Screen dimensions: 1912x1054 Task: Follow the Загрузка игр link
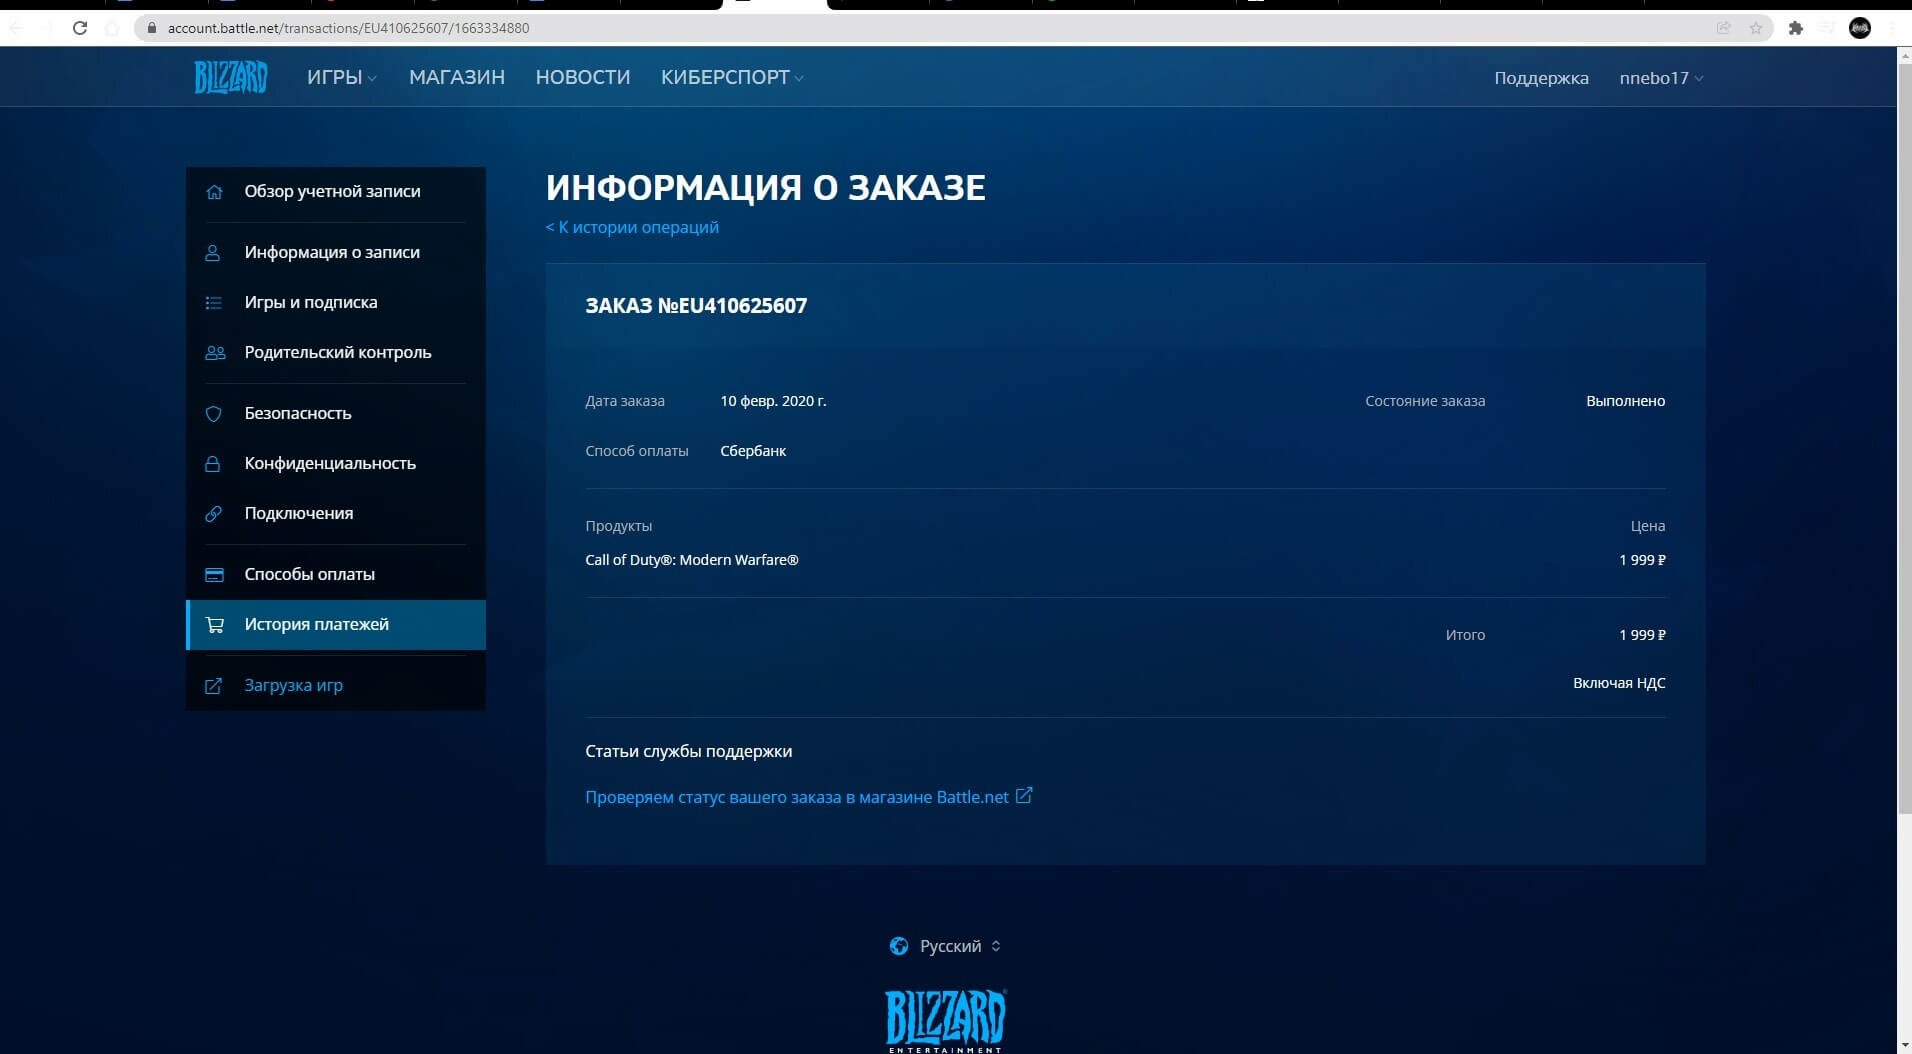336,686
